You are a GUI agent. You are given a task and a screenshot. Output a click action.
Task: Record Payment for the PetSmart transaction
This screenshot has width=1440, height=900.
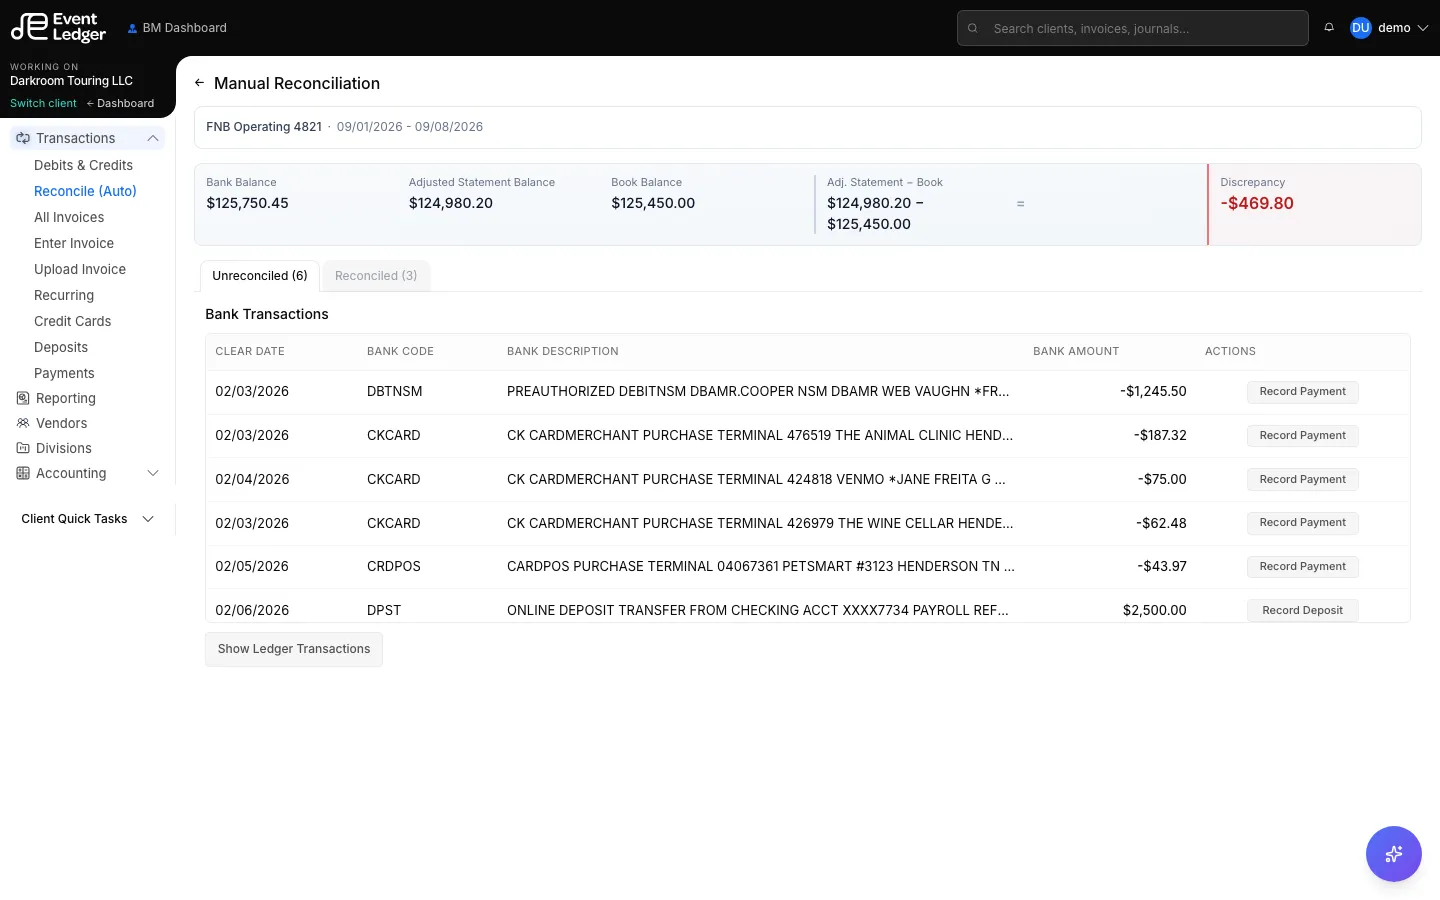[x=1302, y=567]
